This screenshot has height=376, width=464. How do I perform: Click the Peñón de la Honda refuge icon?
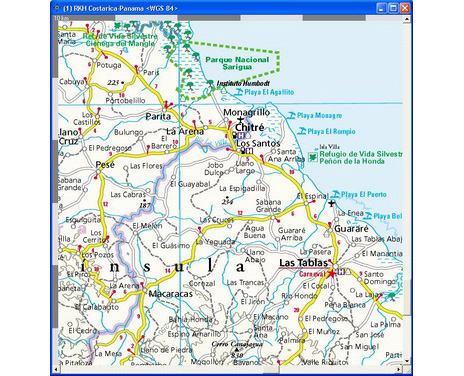(x=312, y=156)
